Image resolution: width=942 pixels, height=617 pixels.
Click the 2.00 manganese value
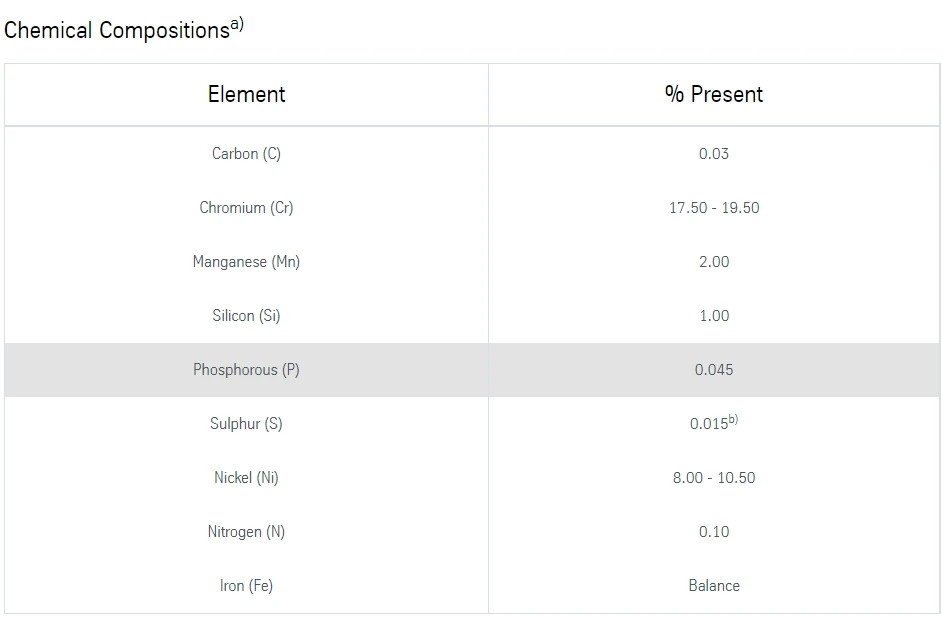(x=714, y=262)
